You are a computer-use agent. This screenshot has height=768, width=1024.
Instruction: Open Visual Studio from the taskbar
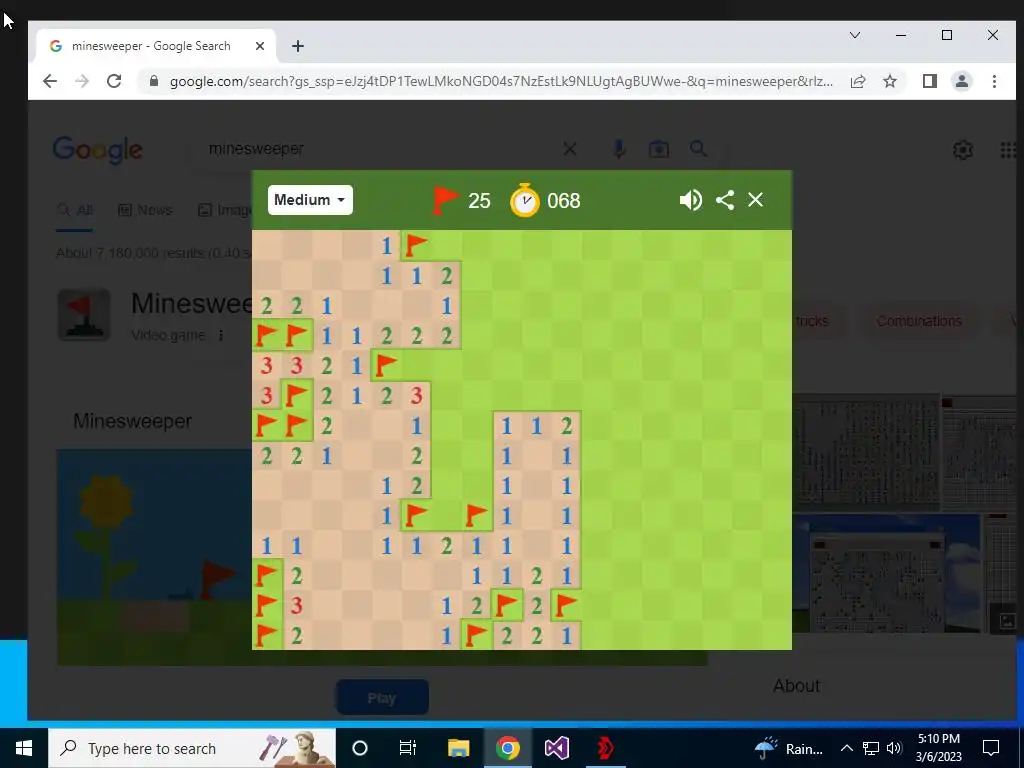click(556, 748)
